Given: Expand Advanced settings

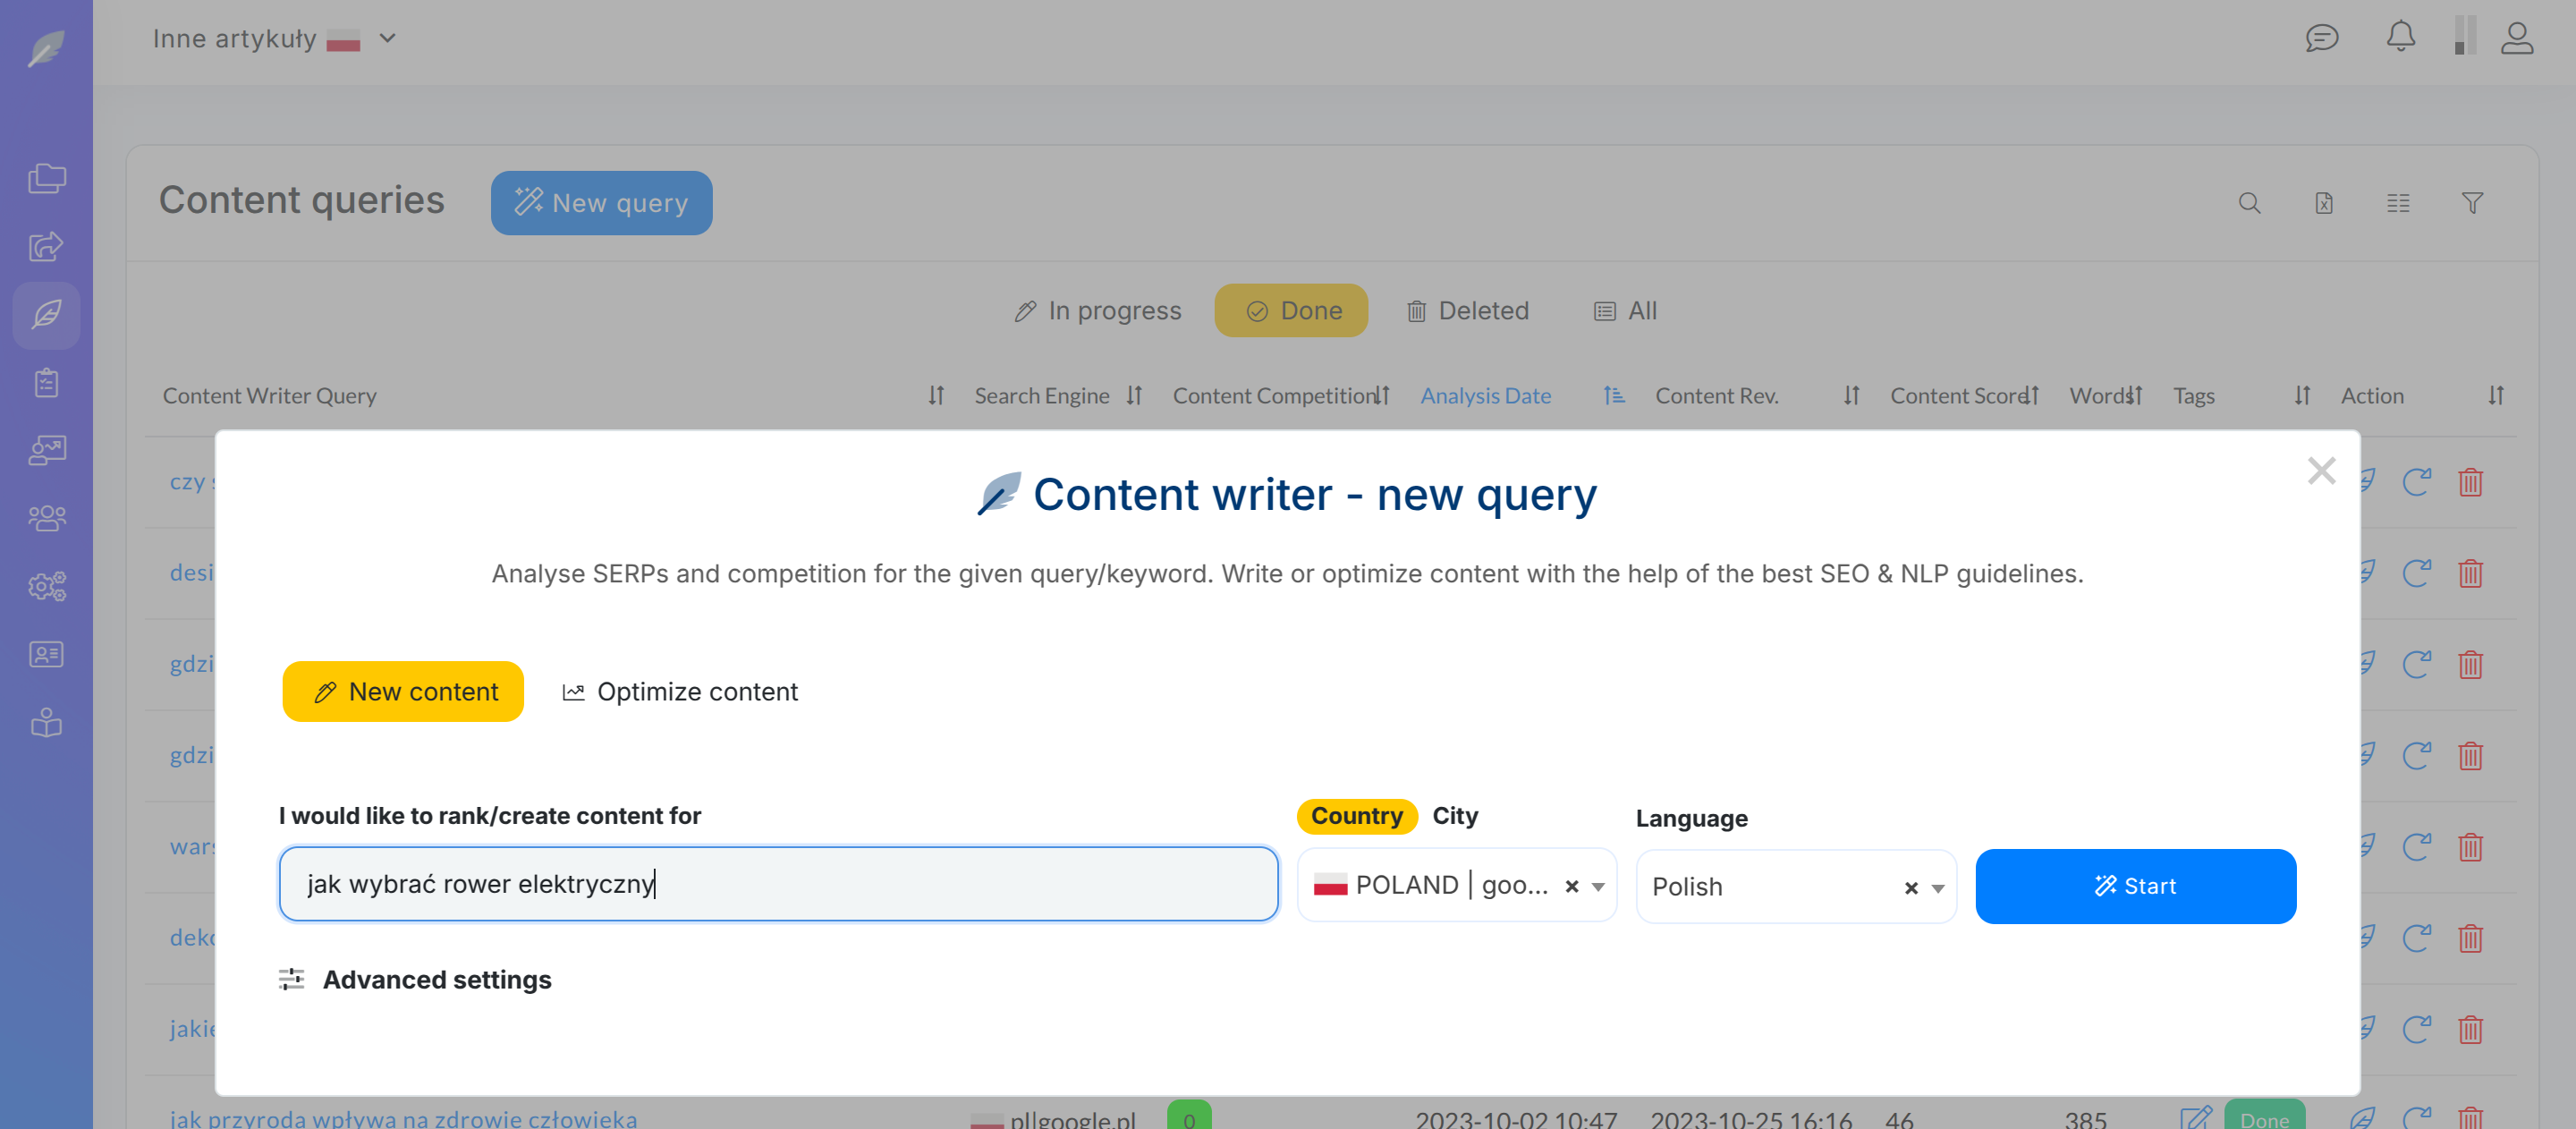Looking at the screenshot, I should [x=415, y=980].
